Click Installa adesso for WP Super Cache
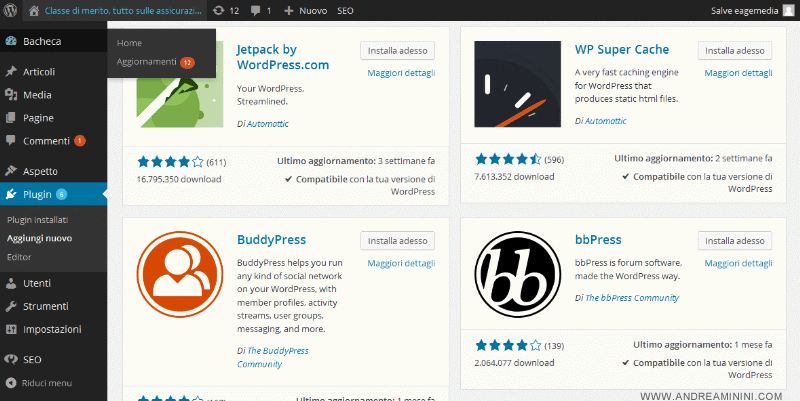800x401 pixels. click(x=735, y=51)
